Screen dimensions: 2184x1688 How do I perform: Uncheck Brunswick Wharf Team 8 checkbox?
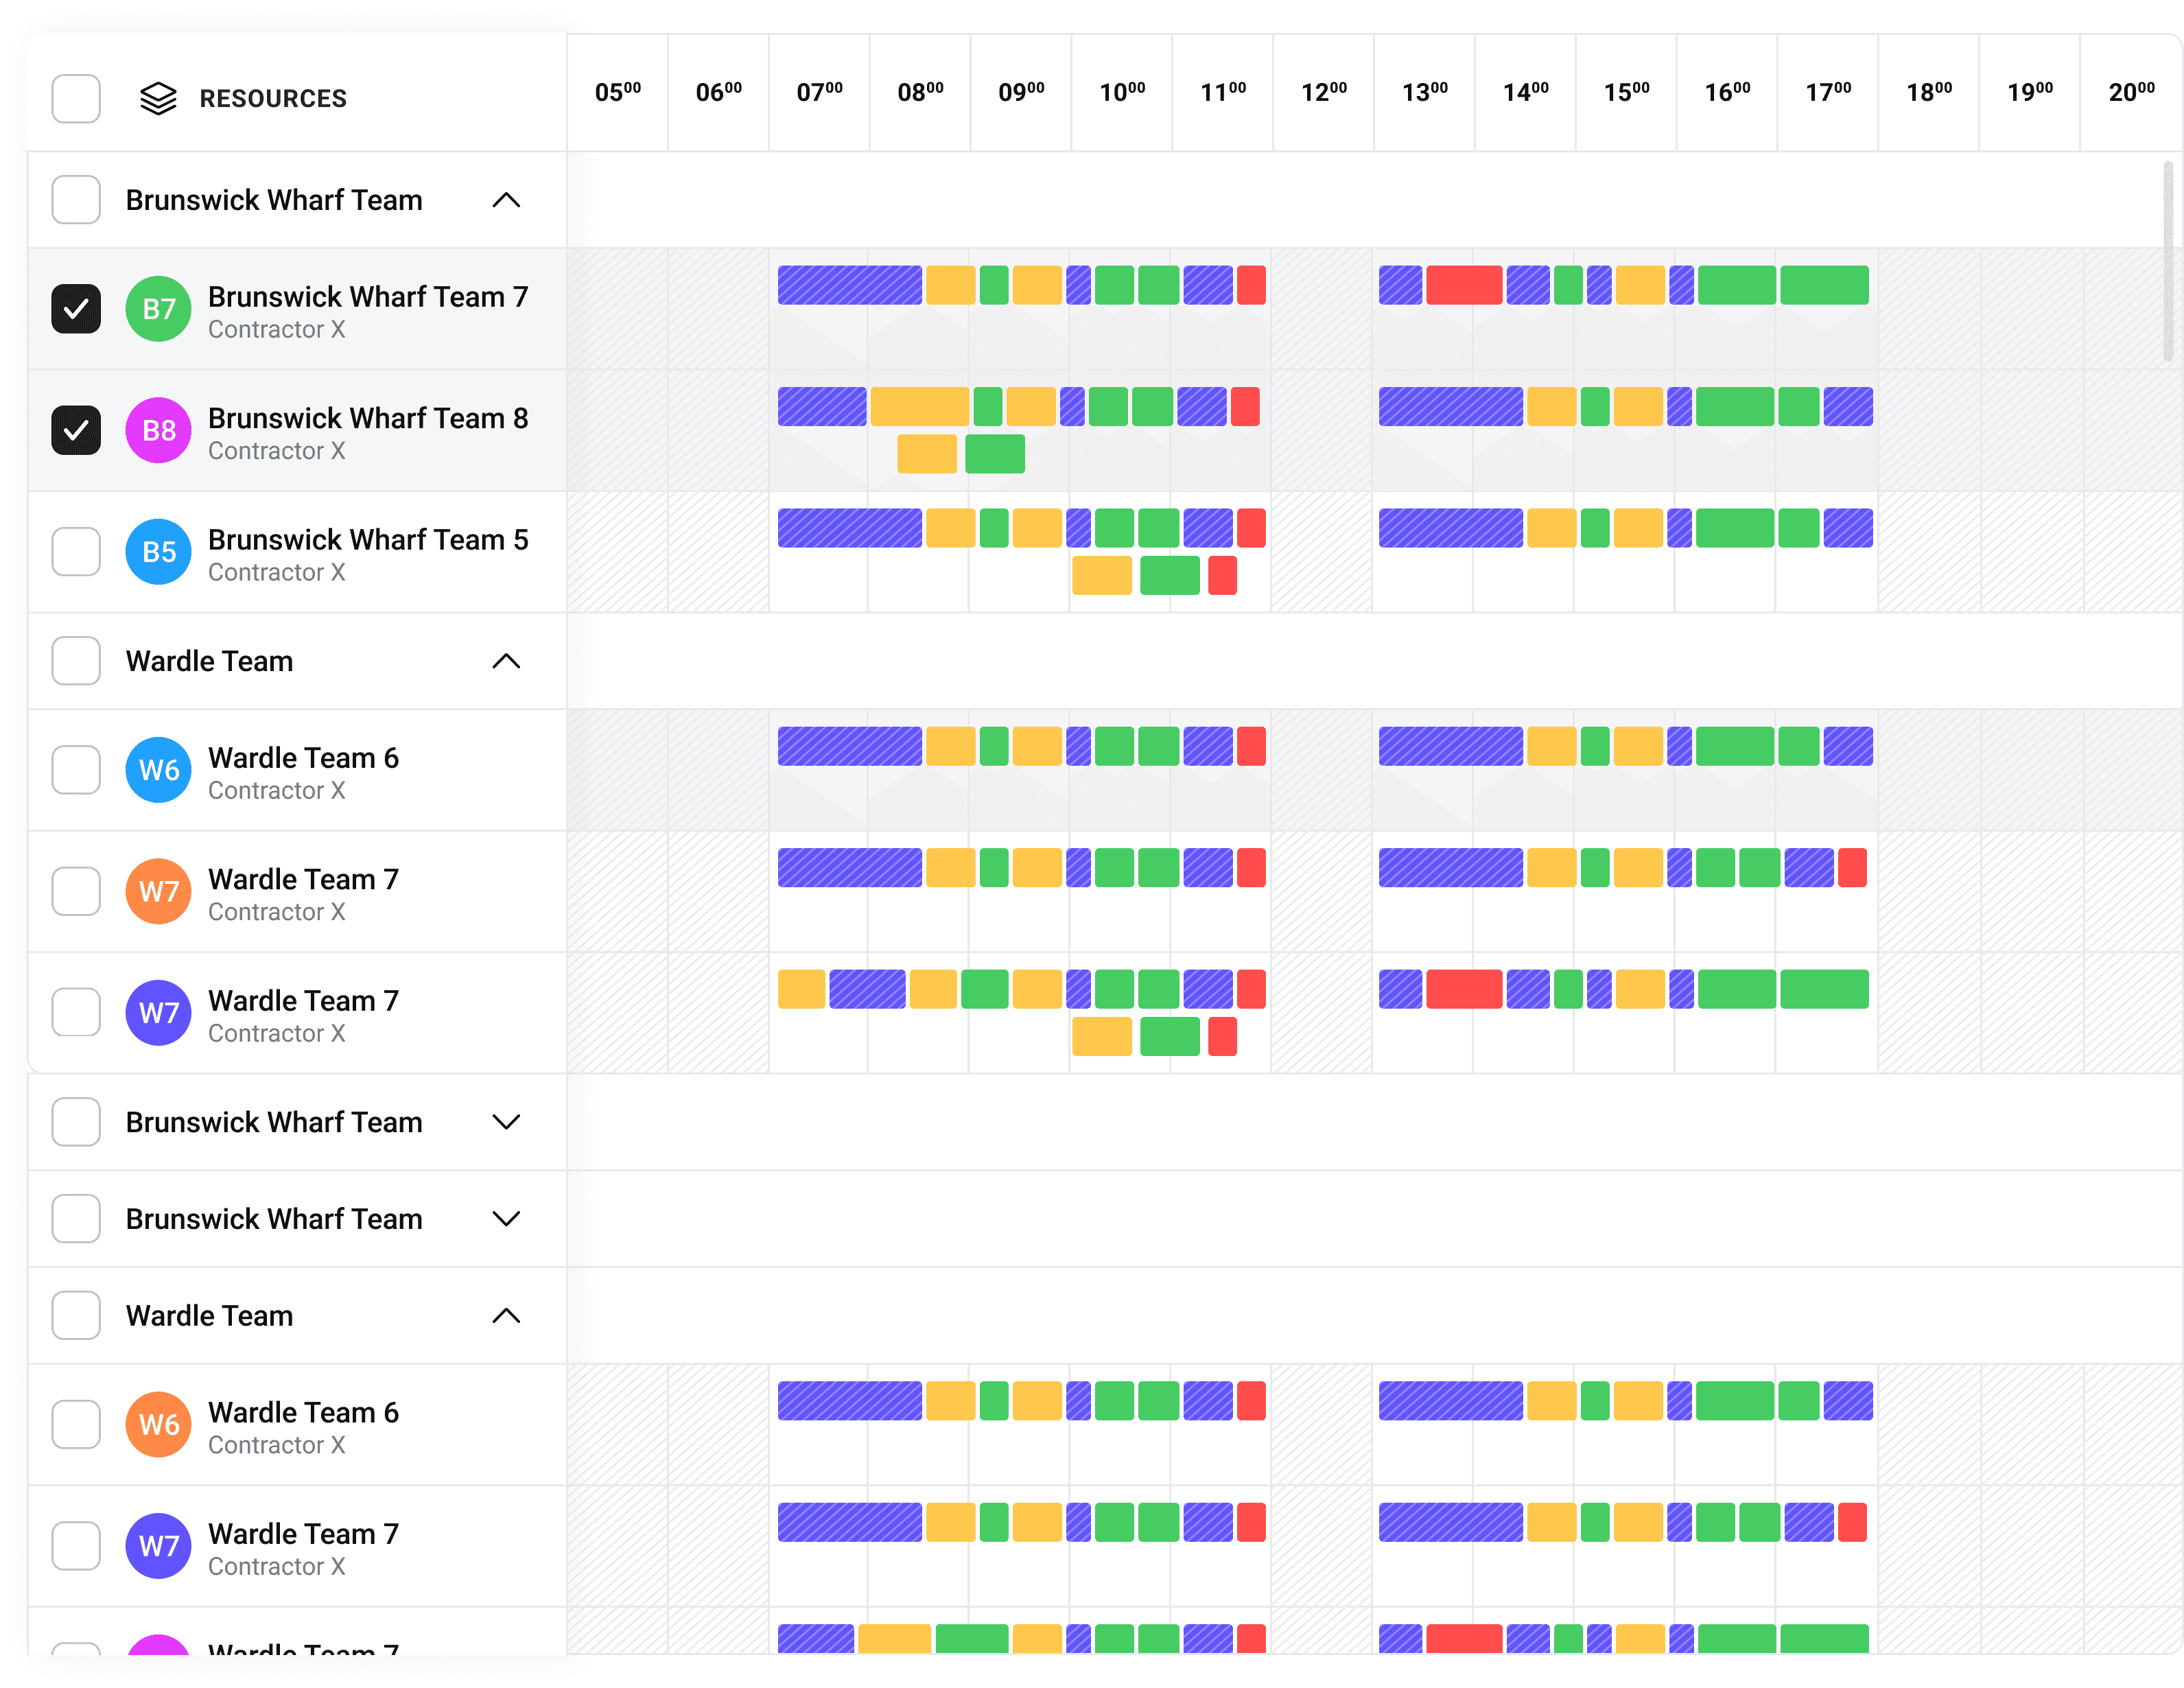(76, 430)
